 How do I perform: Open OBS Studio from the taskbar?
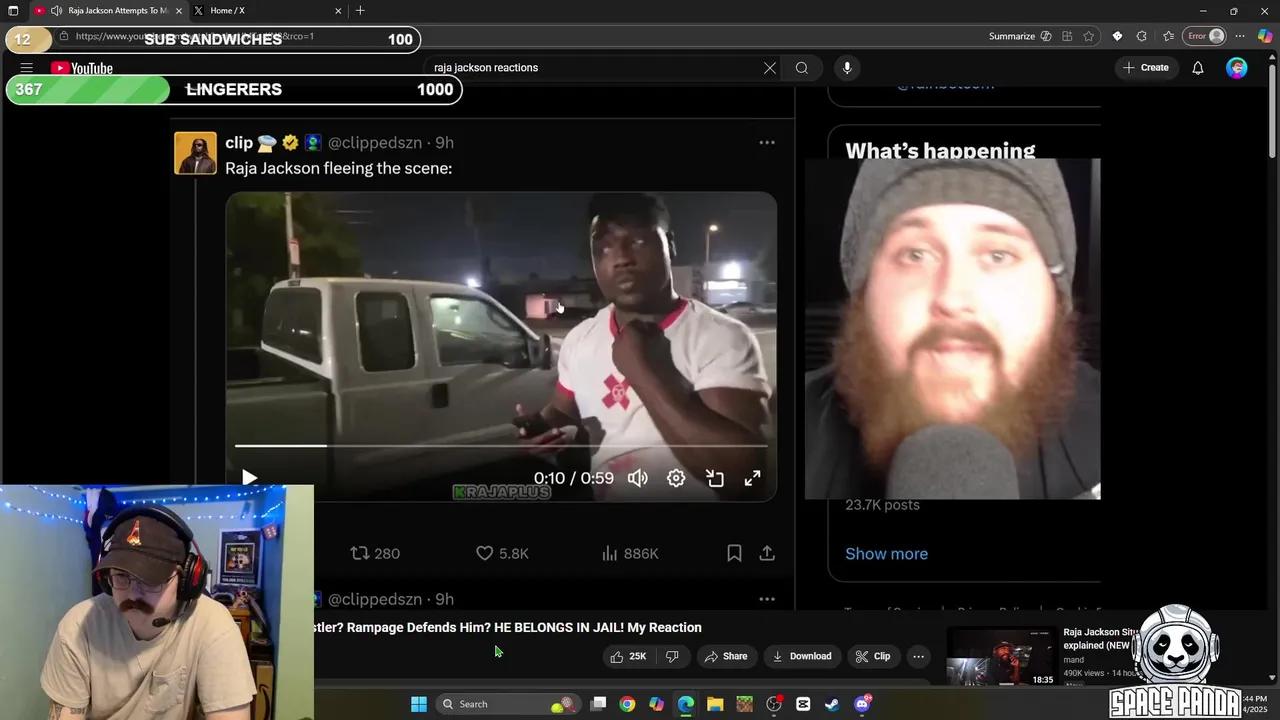coord(774,704)
